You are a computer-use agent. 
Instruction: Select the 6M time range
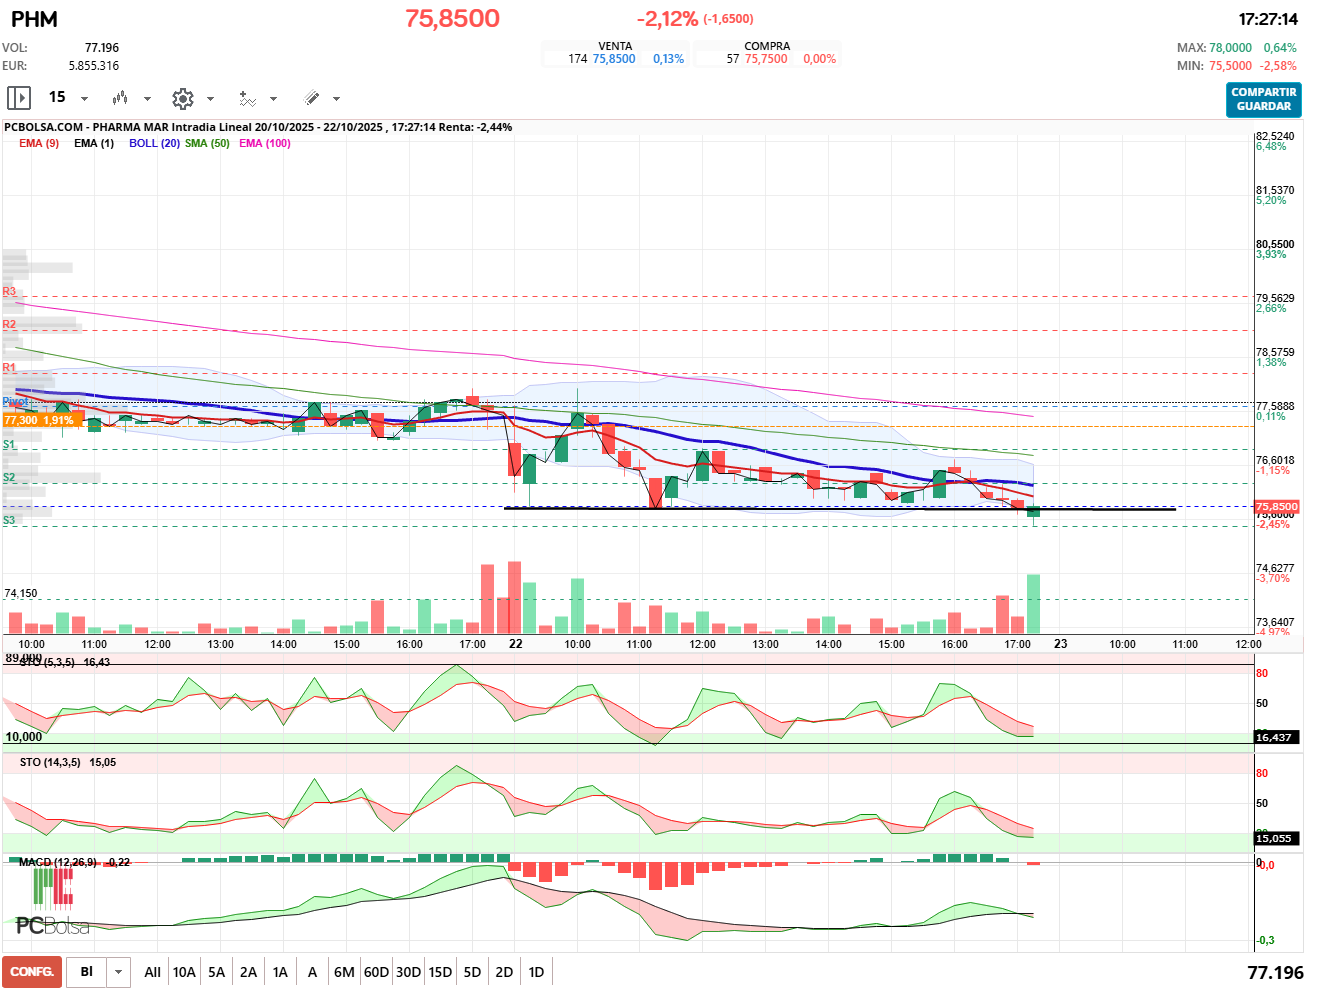coord(344,972)
